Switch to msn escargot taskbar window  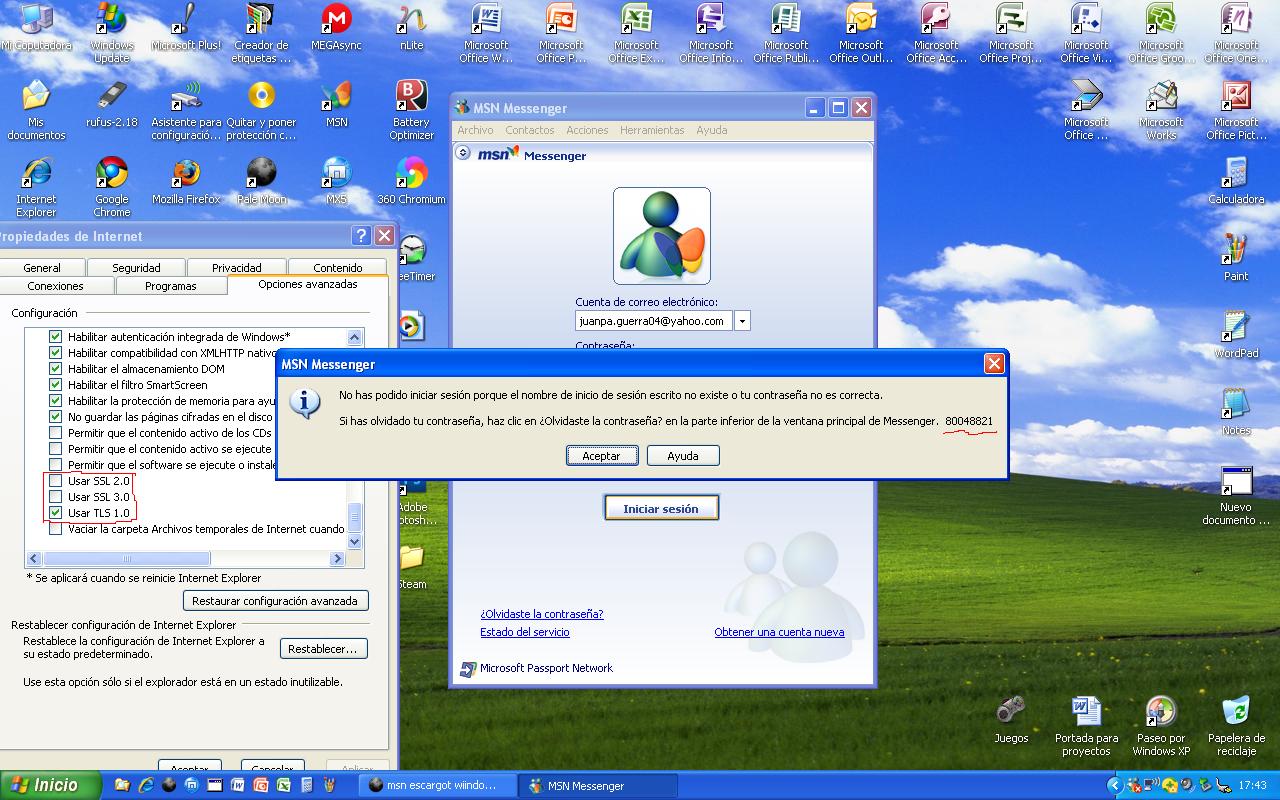click(x=438, y=785)
